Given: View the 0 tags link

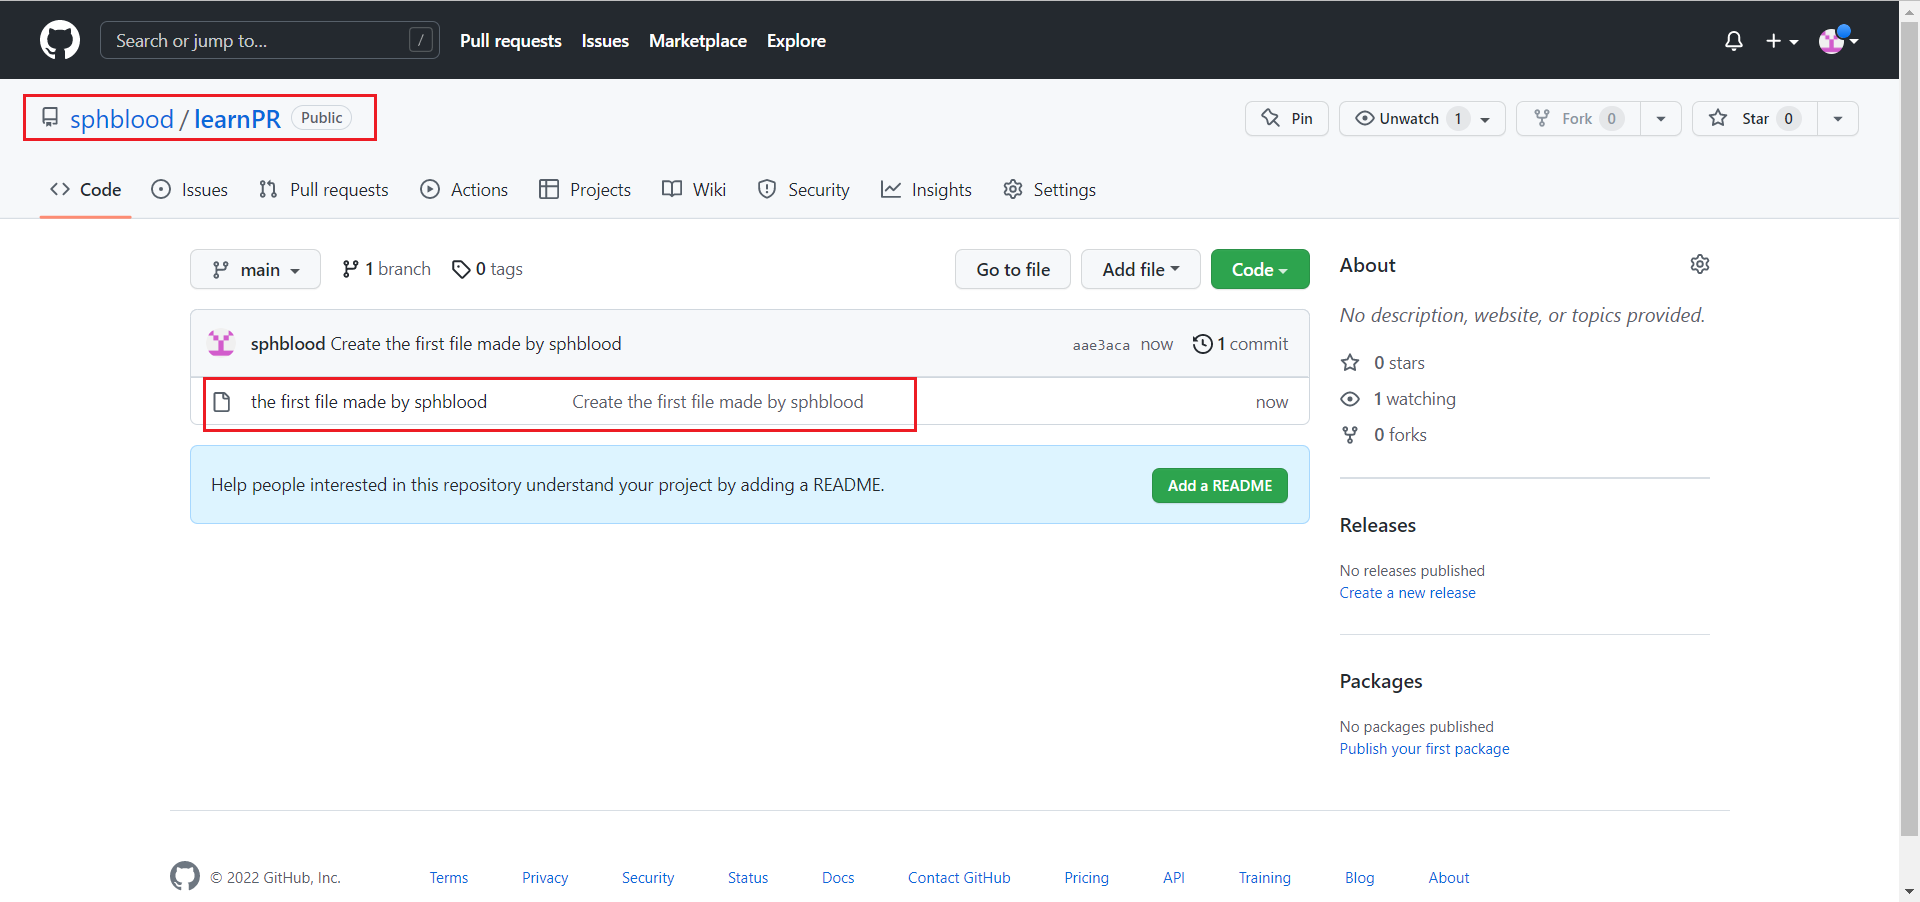Looking at the screenshot, I should (487, 269).
